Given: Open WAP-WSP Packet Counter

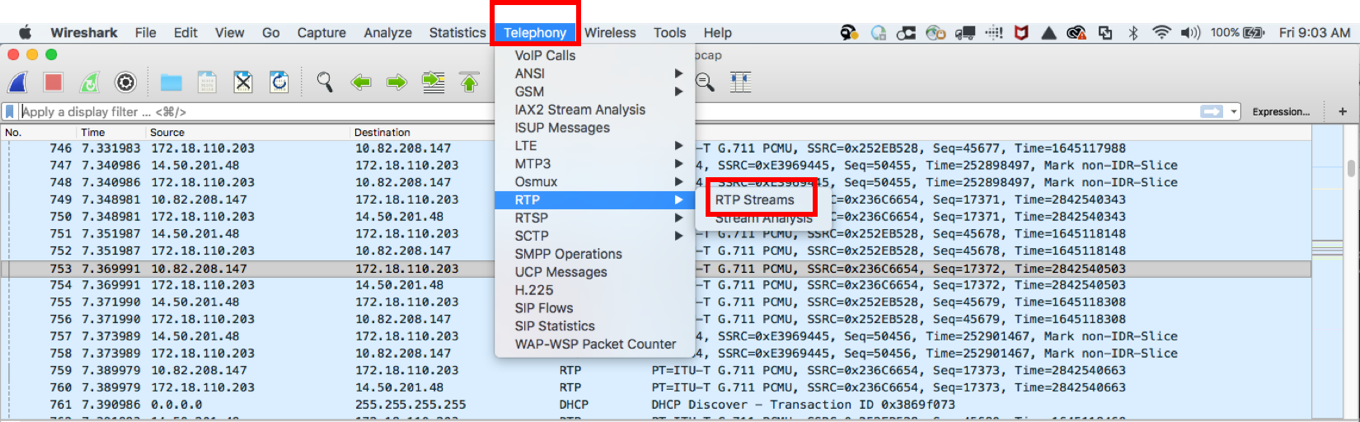Looking at the screenshot, I should pos(595,344).
